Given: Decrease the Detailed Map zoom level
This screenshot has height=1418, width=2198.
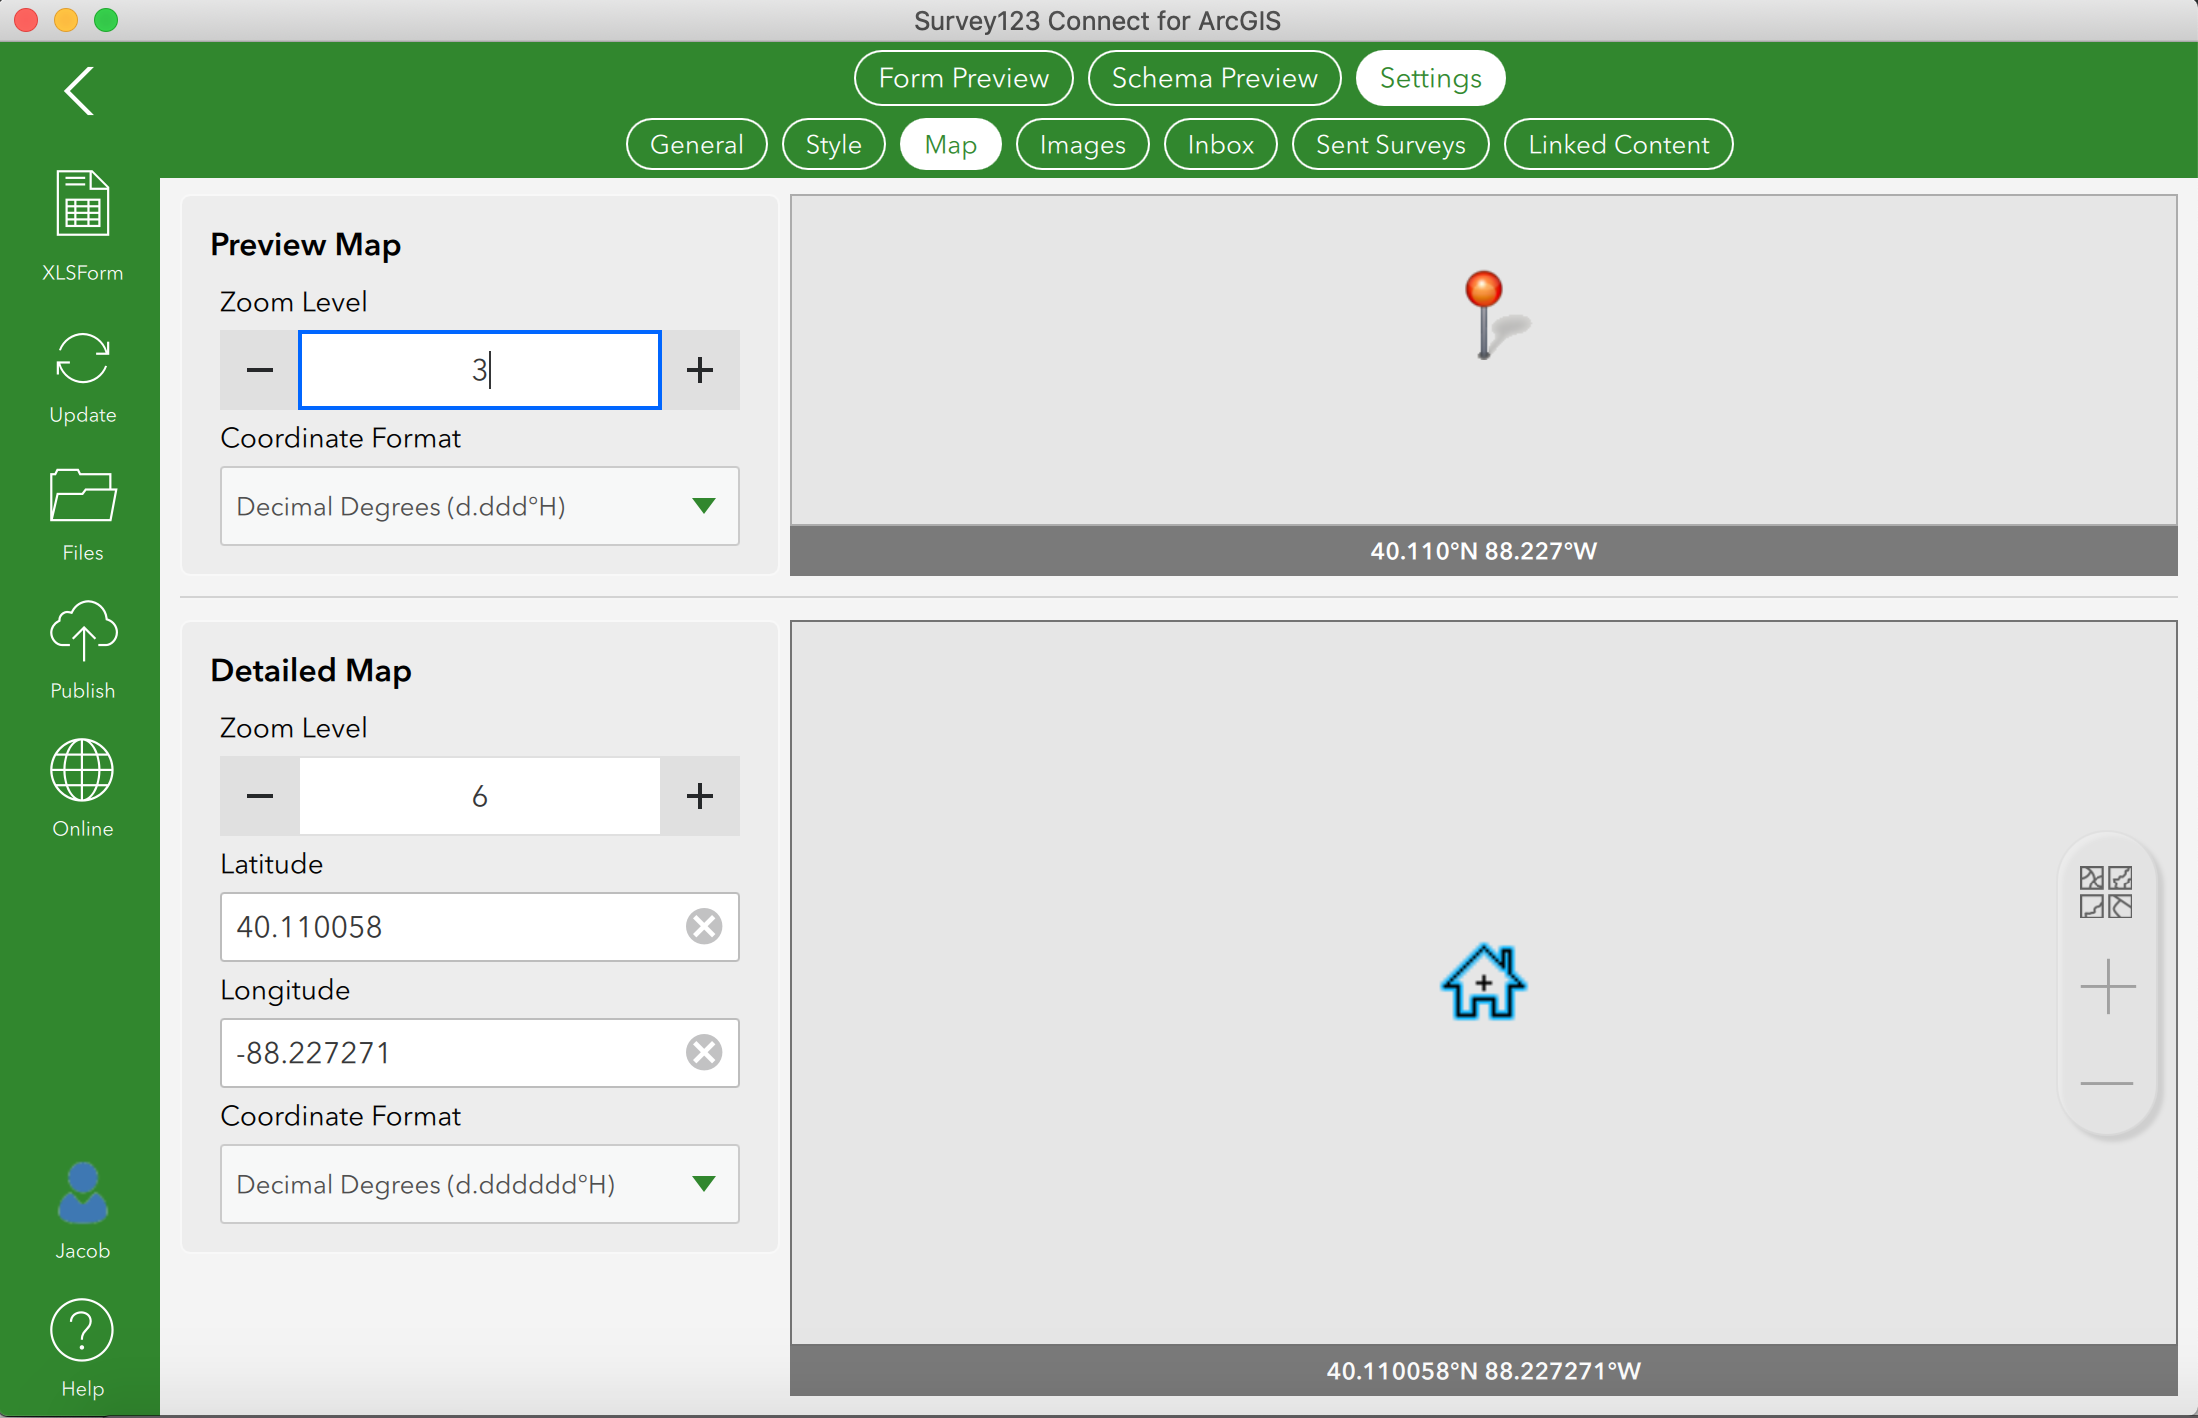Looking at the screenshot, I should click(x=260, y=796).
